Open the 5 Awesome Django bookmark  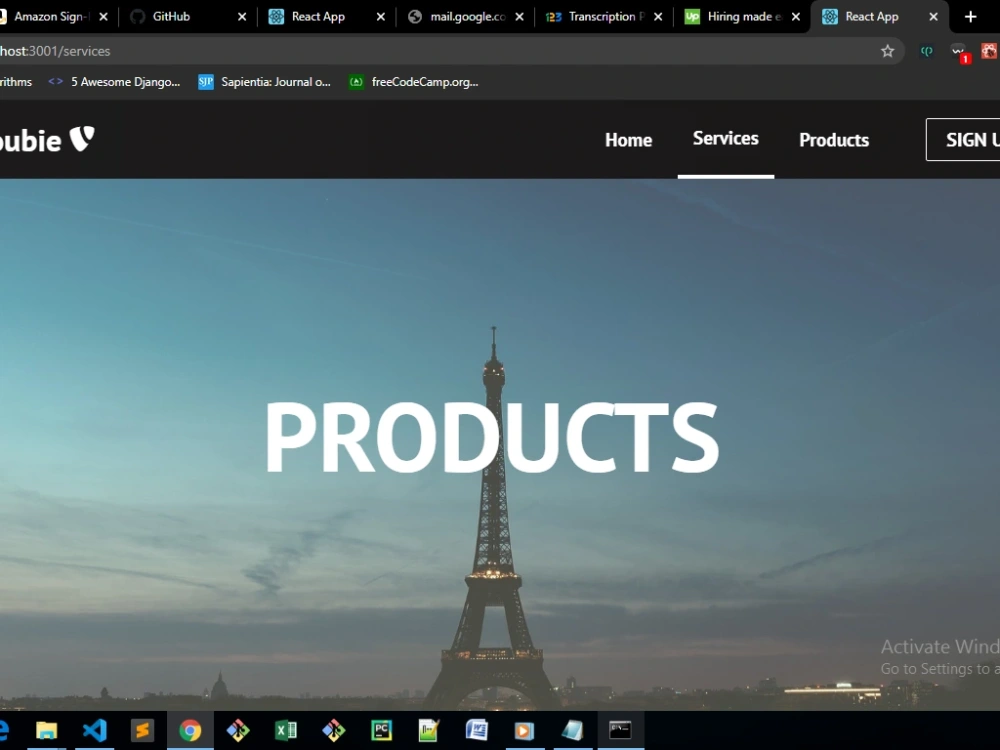[x=115, y=82]
